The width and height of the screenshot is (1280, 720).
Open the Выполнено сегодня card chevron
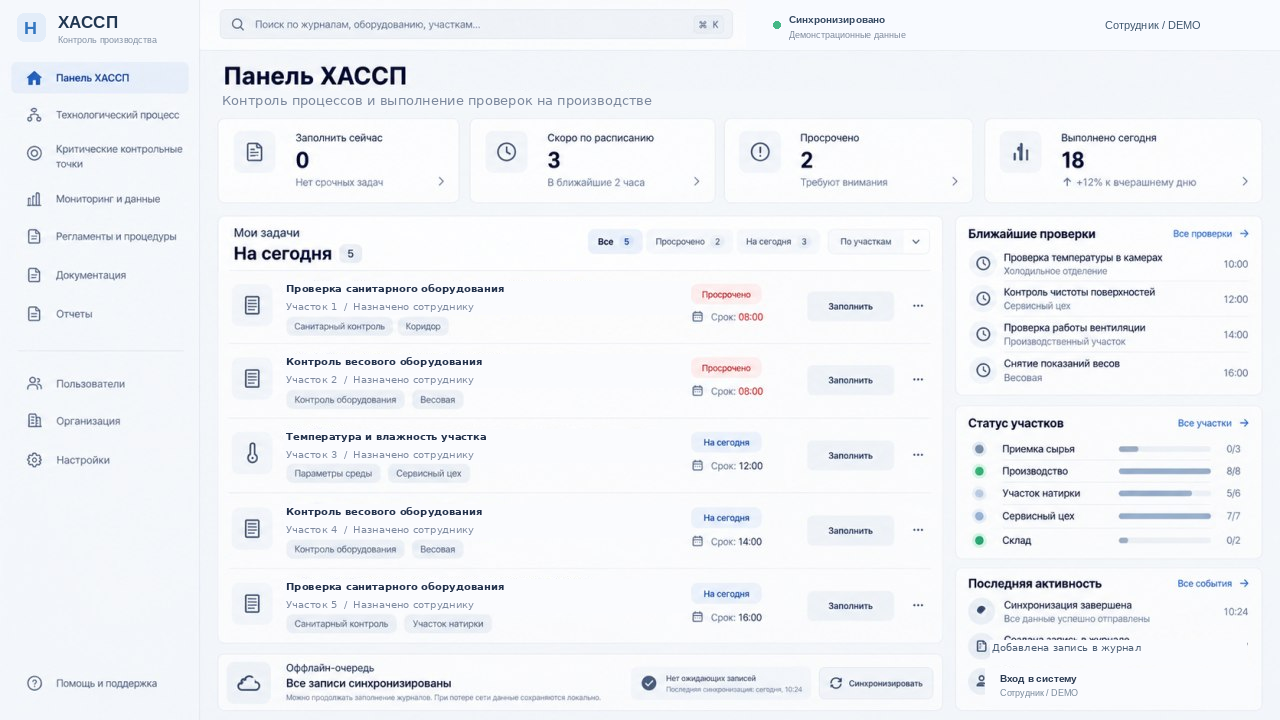click(1245, 182)
